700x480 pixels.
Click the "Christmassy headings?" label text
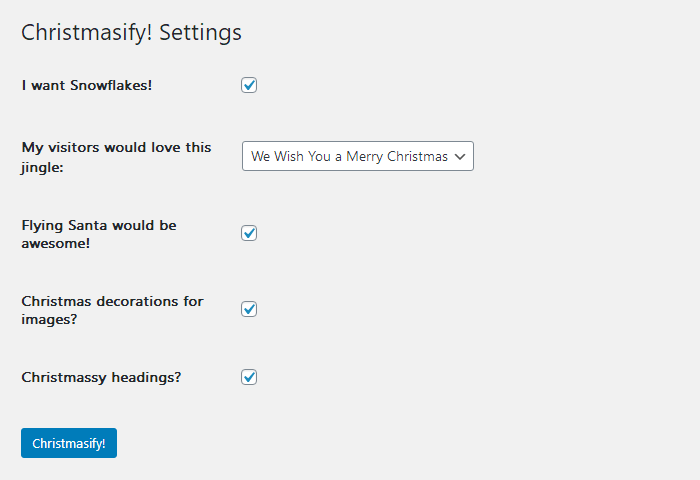click(x=101, y=377)
